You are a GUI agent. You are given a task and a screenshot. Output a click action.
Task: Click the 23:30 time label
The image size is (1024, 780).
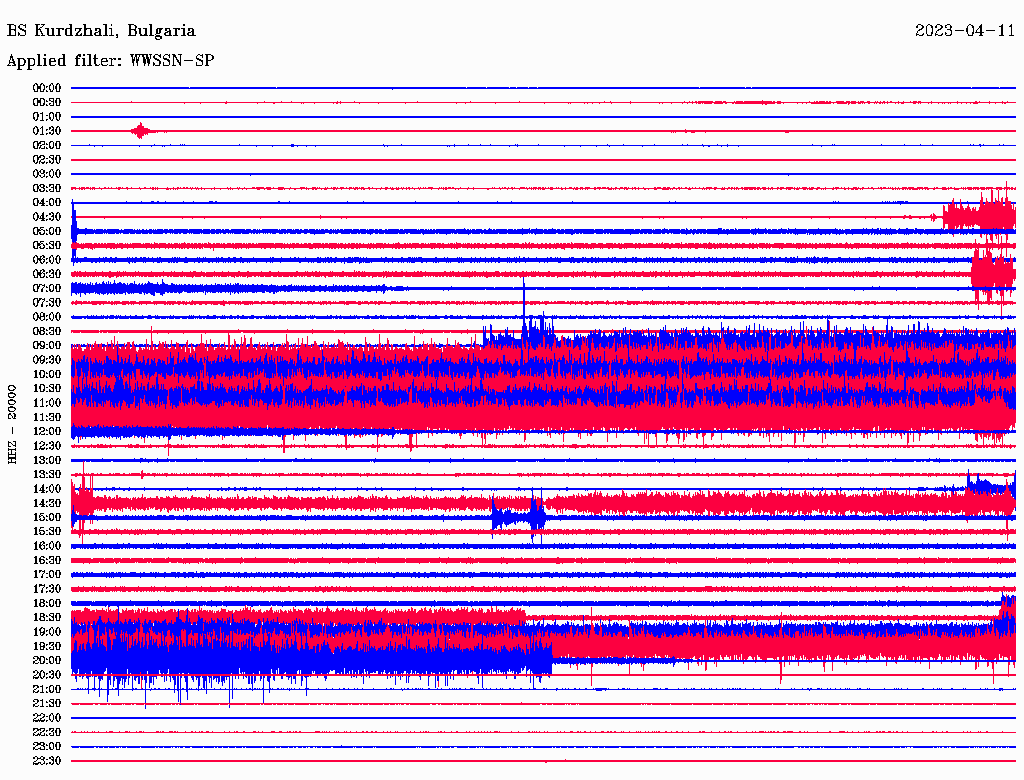click(x=47, y=760)
